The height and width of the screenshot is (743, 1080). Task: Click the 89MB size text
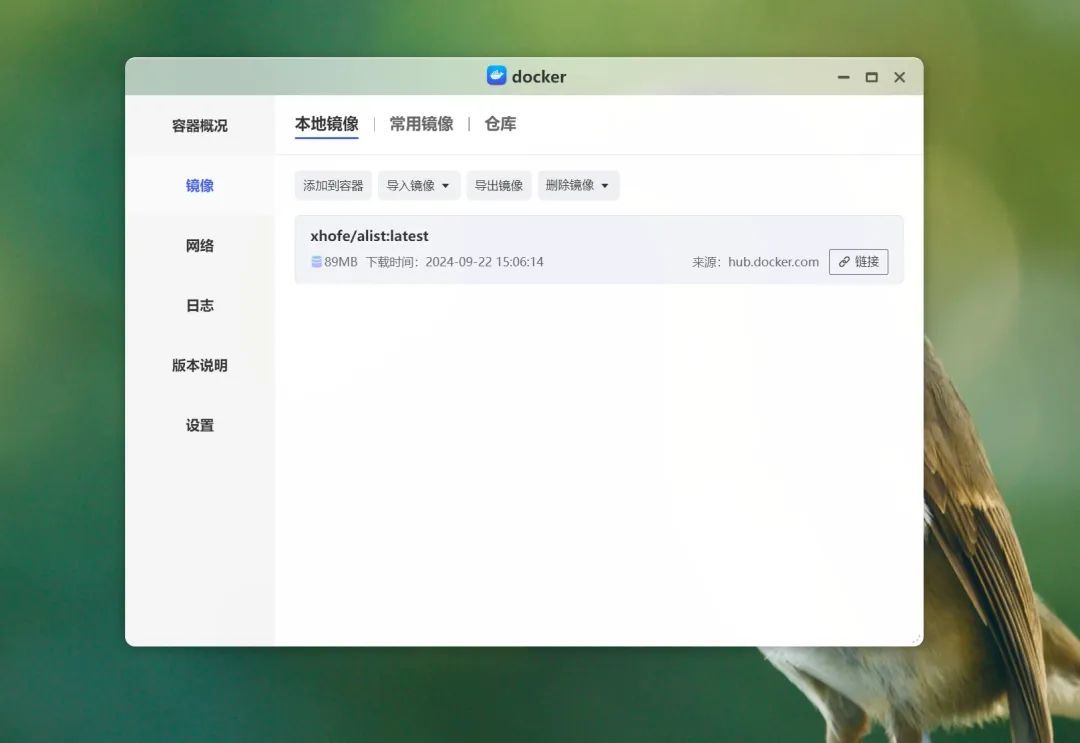point(341,262)
